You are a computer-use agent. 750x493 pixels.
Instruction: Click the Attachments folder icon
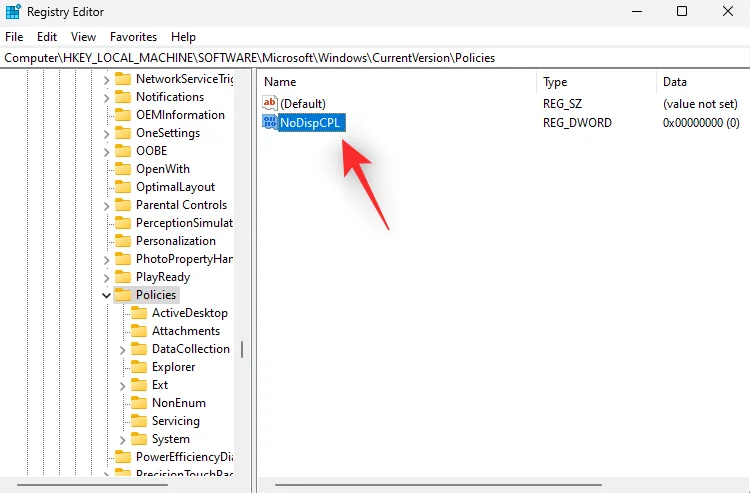coord(139,331)
